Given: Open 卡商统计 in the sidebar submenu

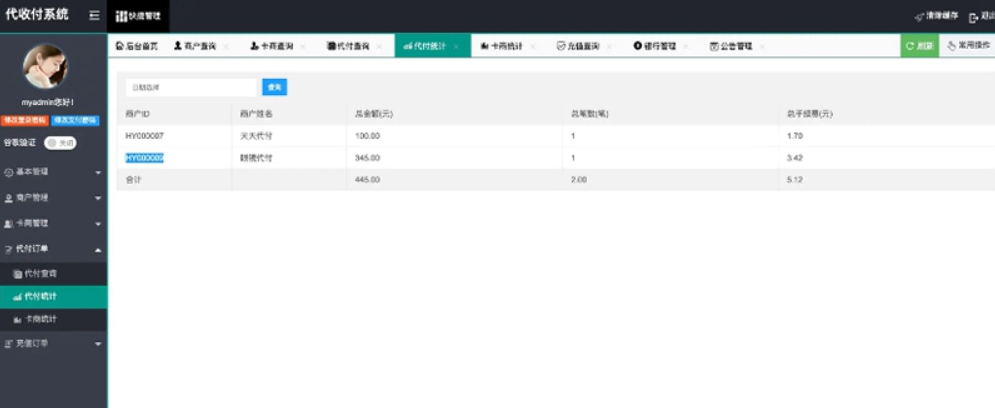Looking at the screenshot, I should pyautogui.click(x=53, y=319).
